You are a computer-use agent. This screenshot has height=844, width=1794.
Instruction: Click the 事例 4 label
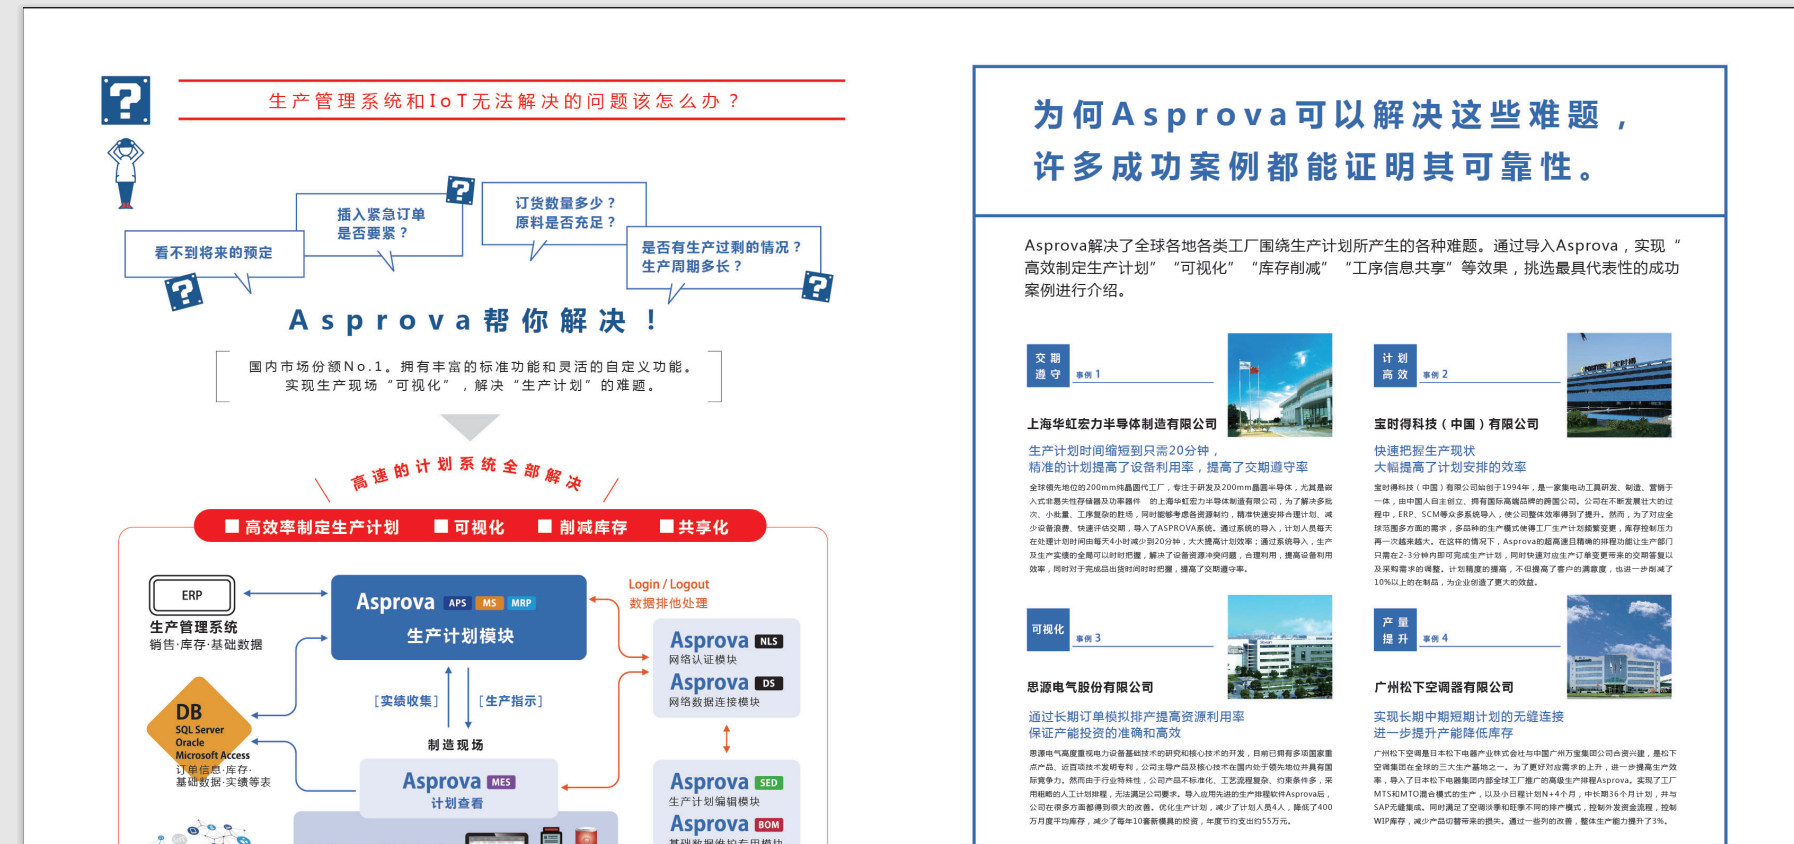(x=1435, y=638)
